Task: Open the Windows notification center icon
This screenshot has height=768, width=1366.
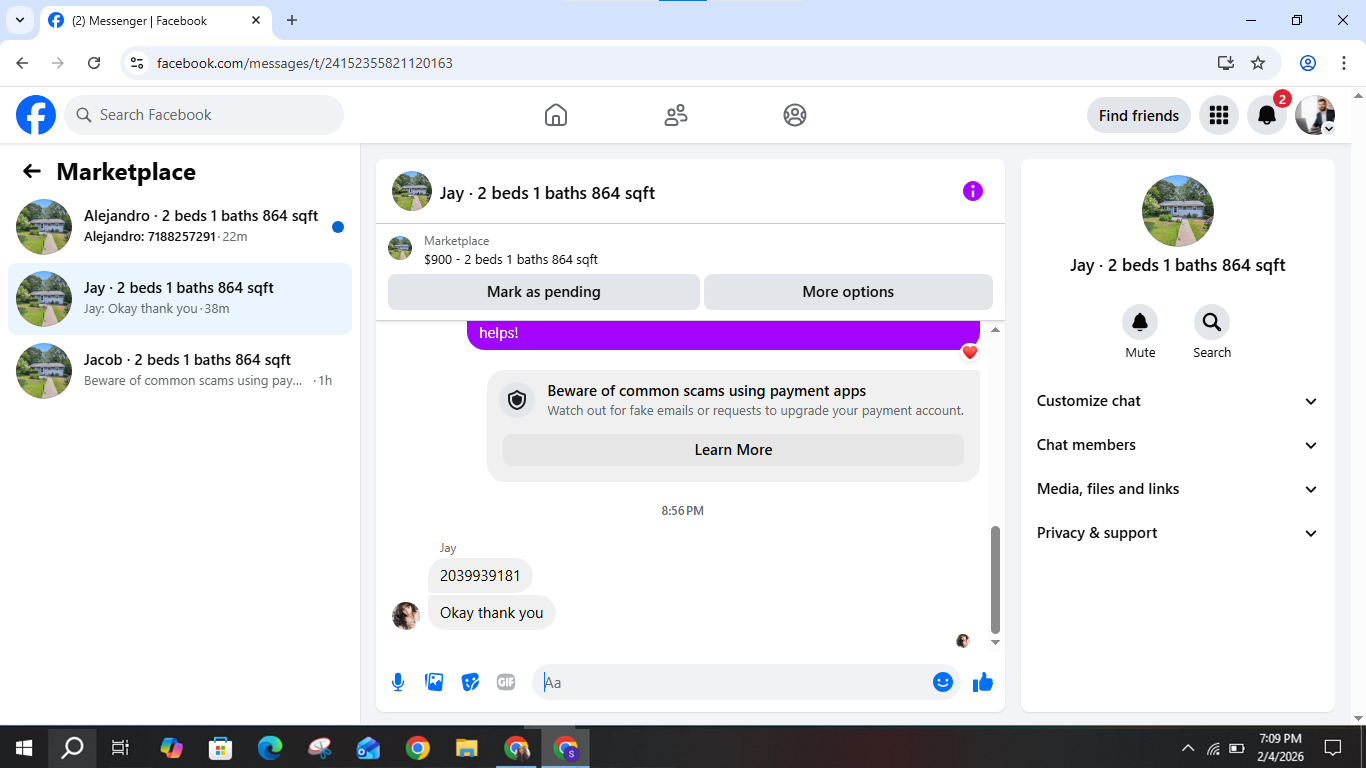Action: click(x=1332, y=747)
